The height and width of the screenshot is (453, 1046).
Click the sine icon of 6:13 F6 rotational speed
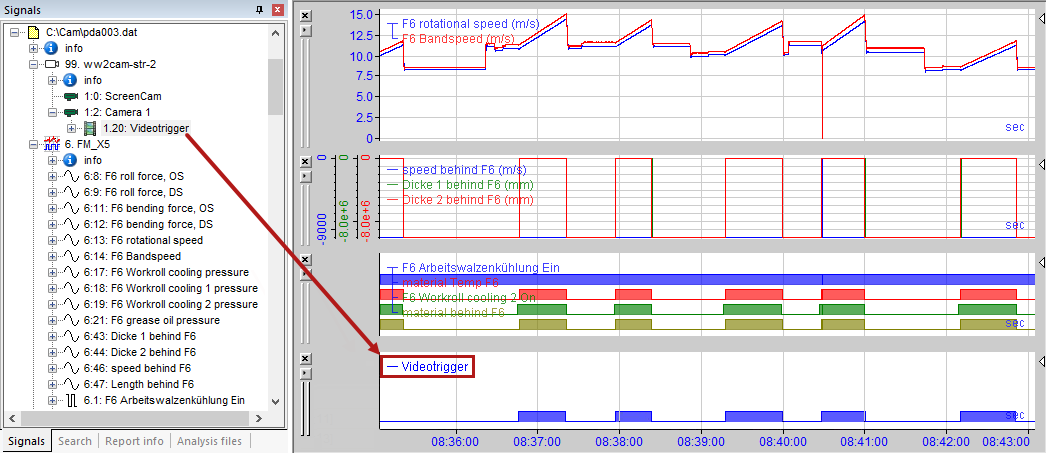[71, 240]
